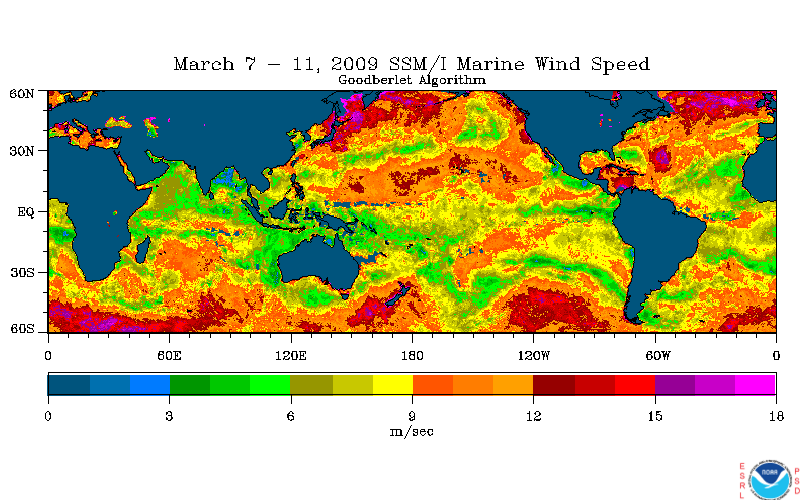Select the 9–10 m/sec dark orange swatch

click(x=433, y=384)
